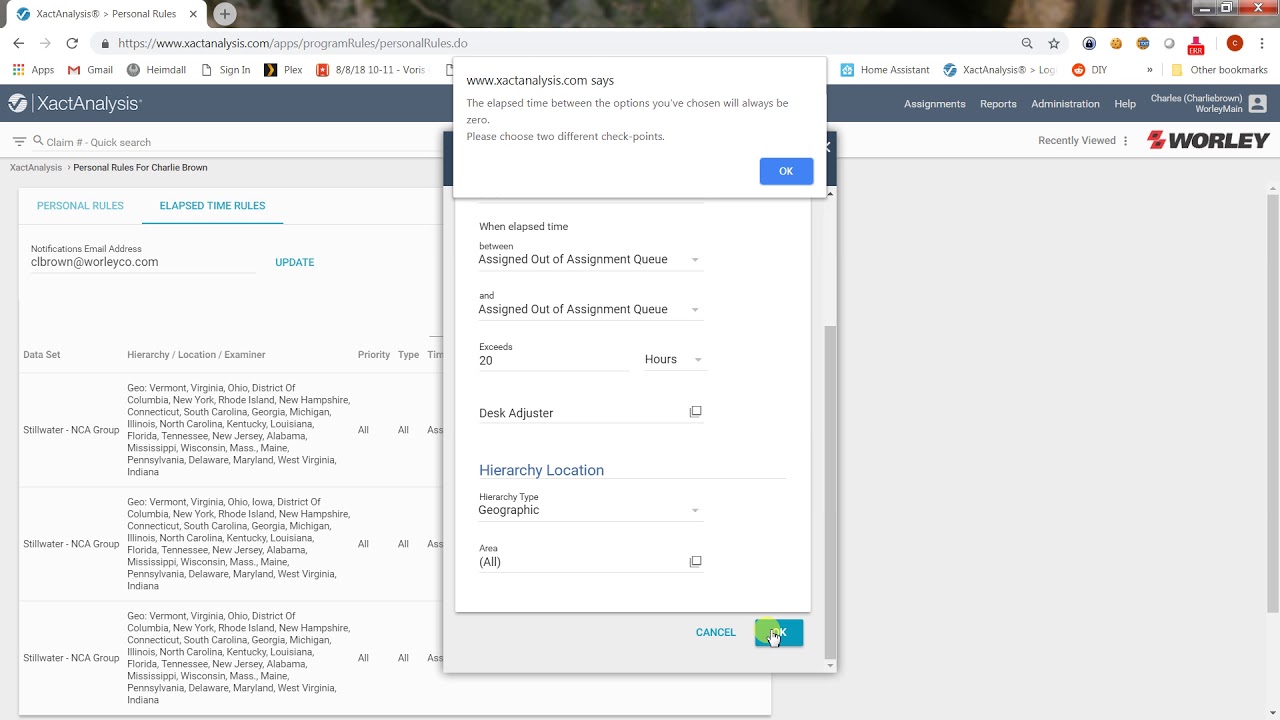The image size is (1280, 720).
Task: Open the Plex bookmark
Action: [283, 70]
